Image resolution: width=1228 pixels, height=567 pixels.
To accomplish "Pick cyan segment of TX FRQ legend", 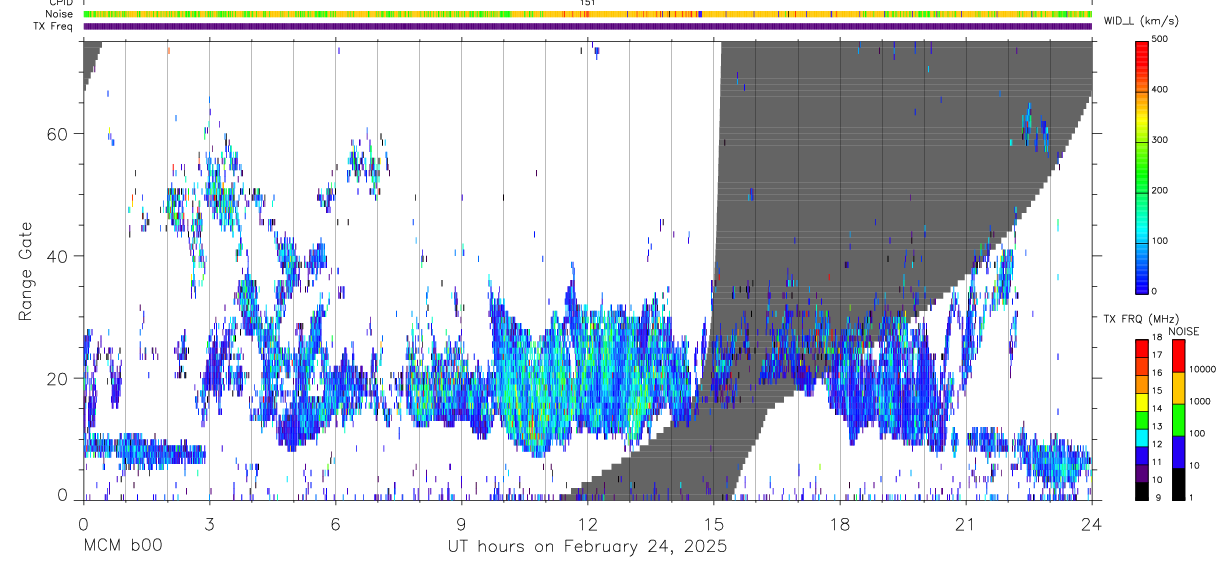I will [1142, 438].
